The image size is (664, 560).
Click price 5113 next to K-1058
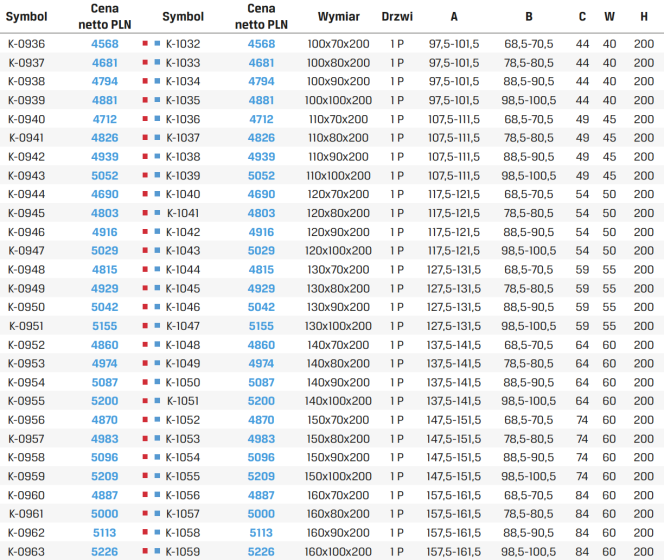click(261, 533)
